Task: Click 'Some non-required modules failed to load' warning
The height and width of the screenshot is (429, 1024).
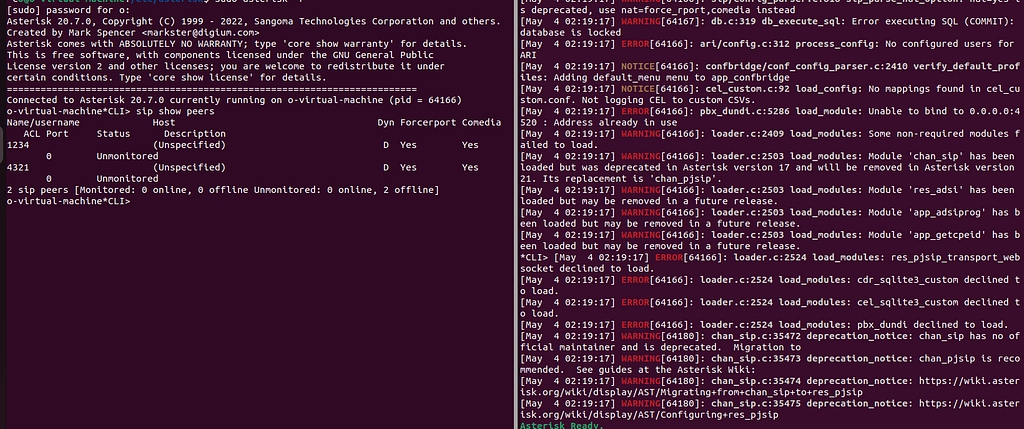Action: tap(771, 139)
